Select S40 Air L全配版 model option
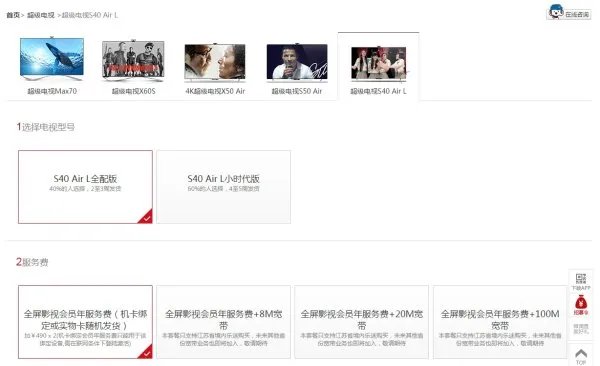This screenshot has height=366, width=600. (85, 187)
